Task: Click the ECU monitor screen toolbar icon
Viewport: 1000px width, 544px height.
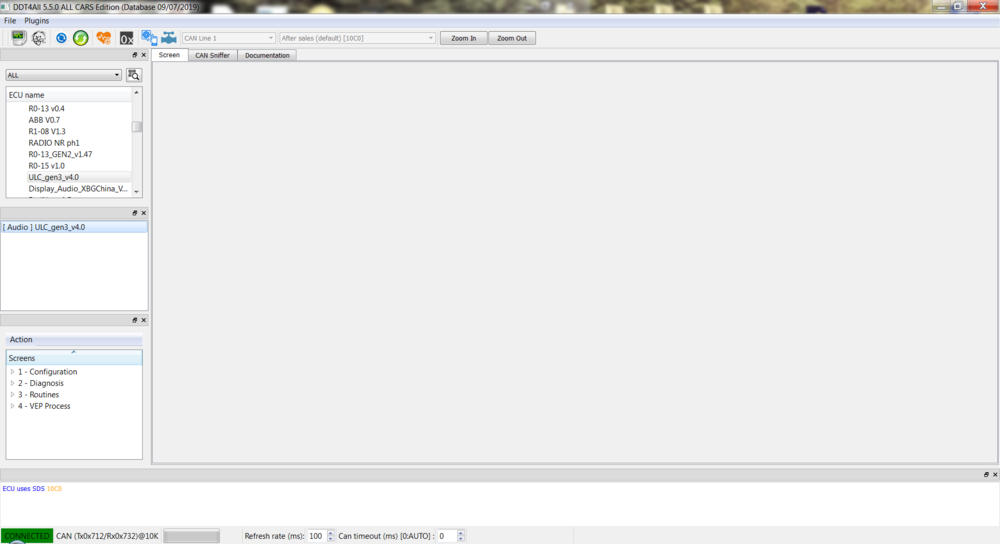Action: (18, 38)
